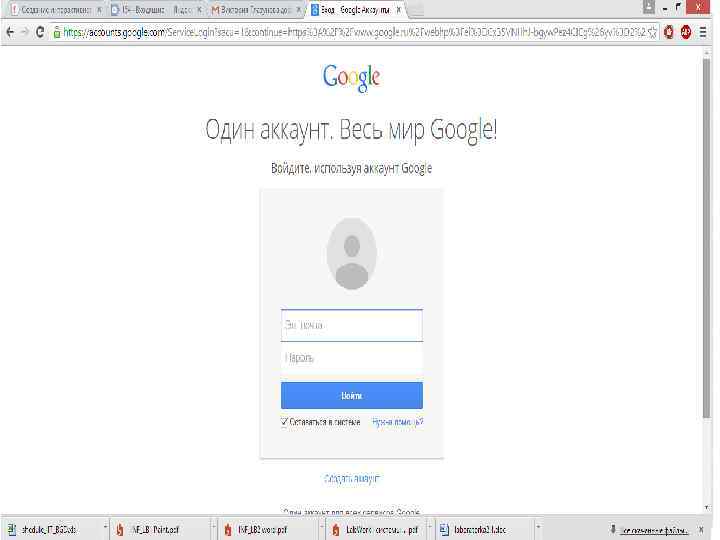Viewport: 720px width, 540px height.
Task: Open the downloaded INF_LB2 word pdf
Action: 262,529
